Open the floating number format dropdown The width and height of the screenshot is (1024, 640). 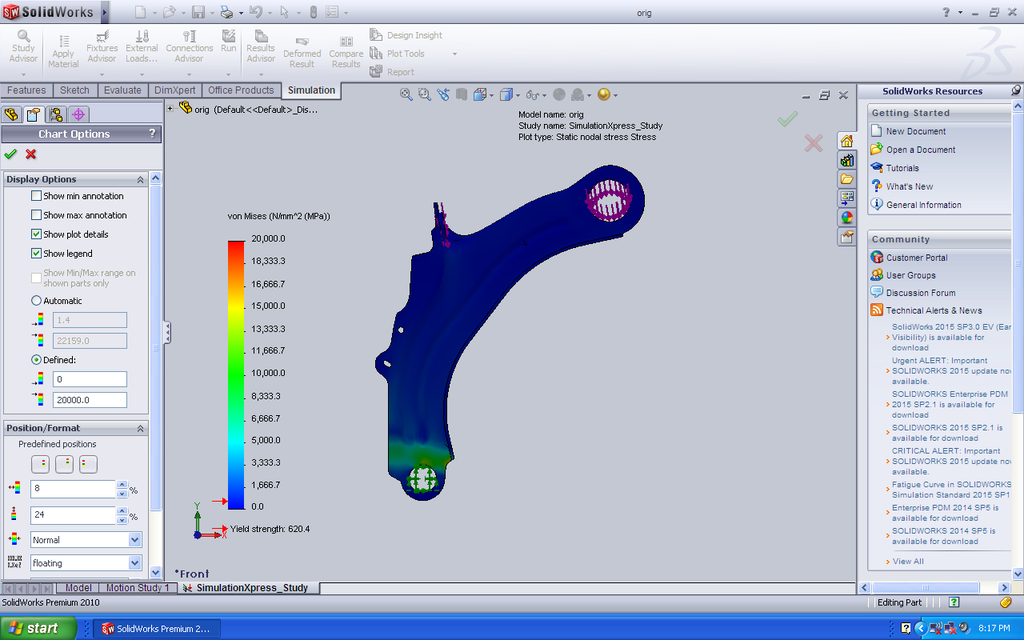(135, 563)
